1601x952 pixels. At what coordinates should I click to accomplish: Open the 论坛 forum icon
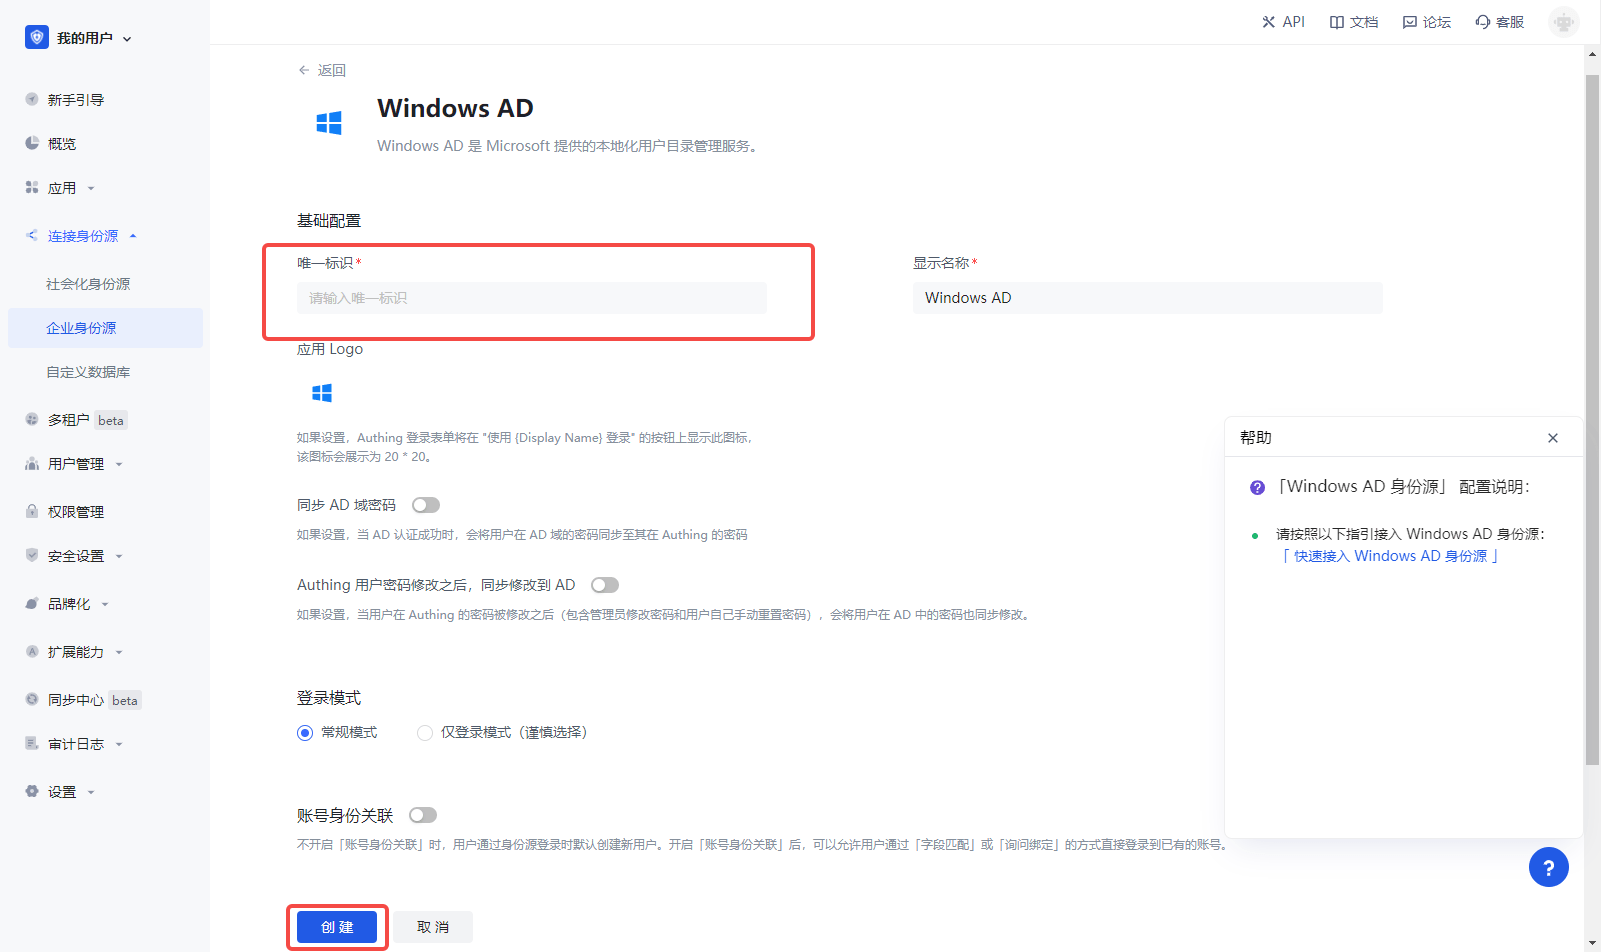point(1426,21)
